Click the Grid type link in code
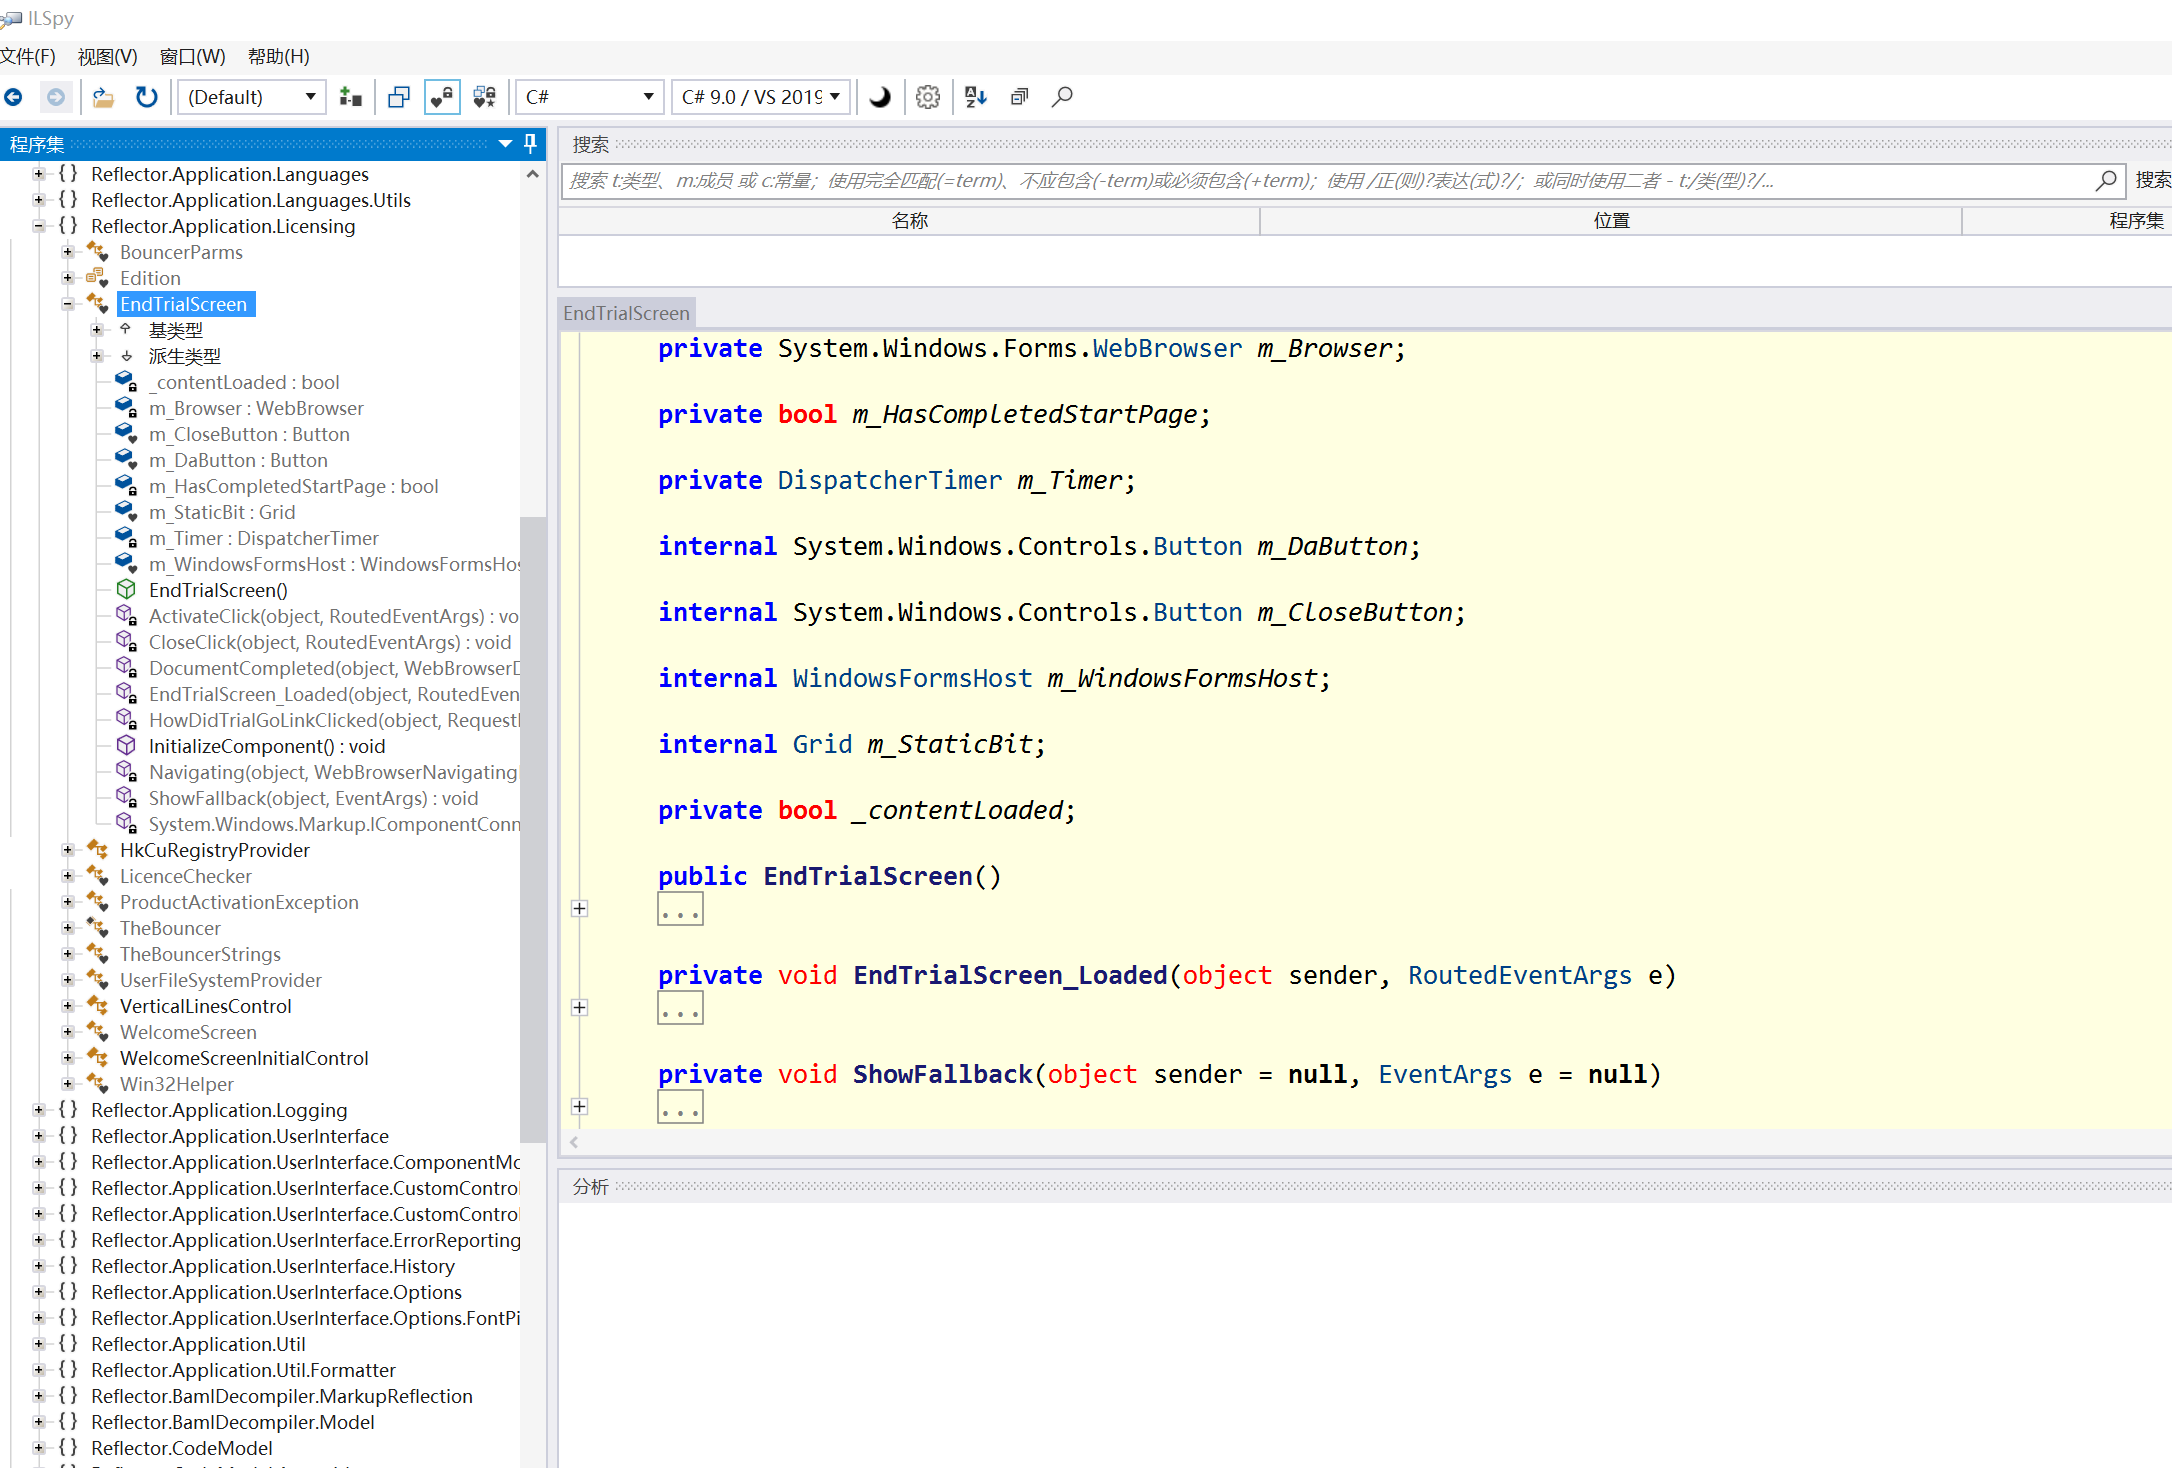The width and height of the screenshot is (2172, 1468). click(x=822, y=745)
